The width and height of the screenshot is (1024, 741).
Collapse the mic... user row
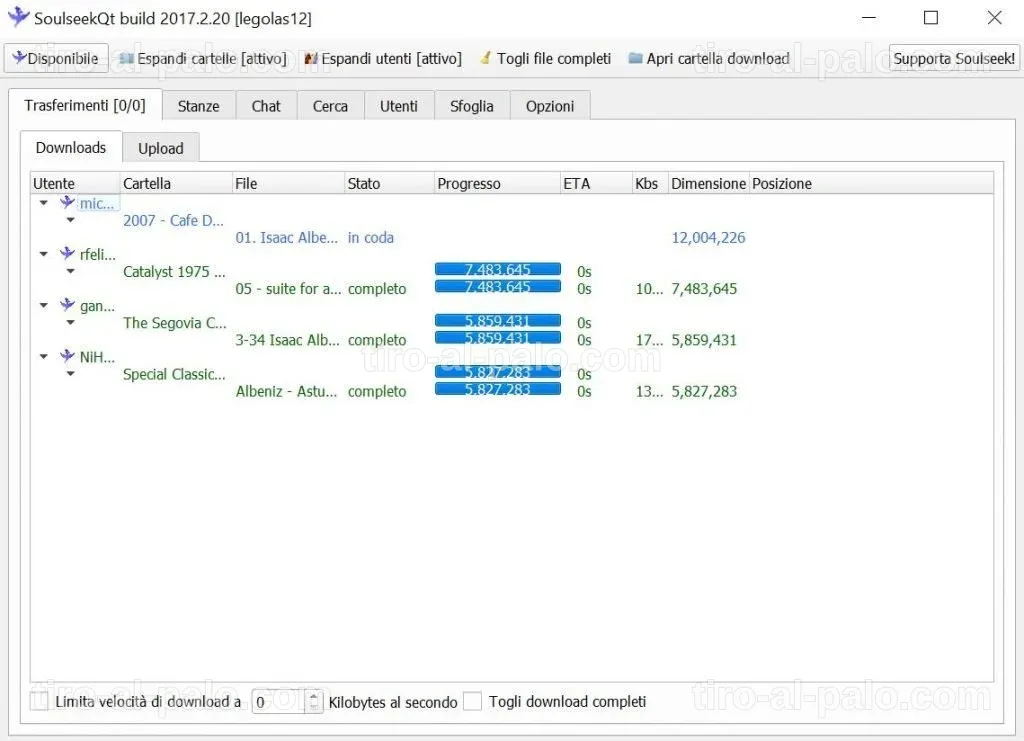44,203
